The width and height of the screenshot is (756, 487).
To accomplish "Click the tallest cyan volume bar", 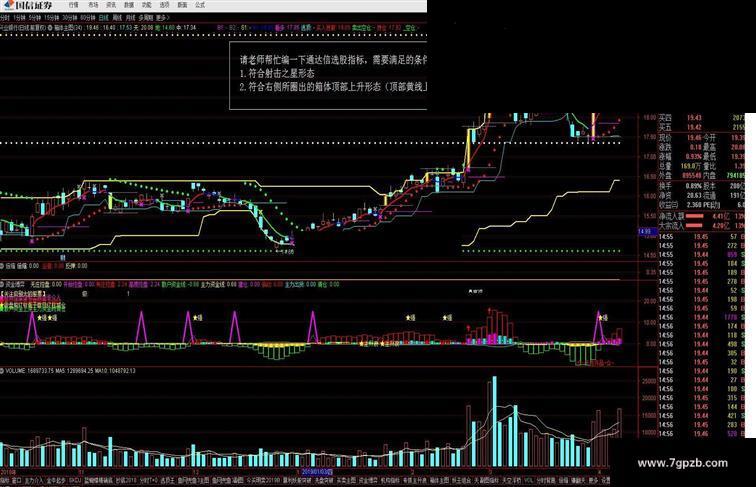I will pos(494,421).
